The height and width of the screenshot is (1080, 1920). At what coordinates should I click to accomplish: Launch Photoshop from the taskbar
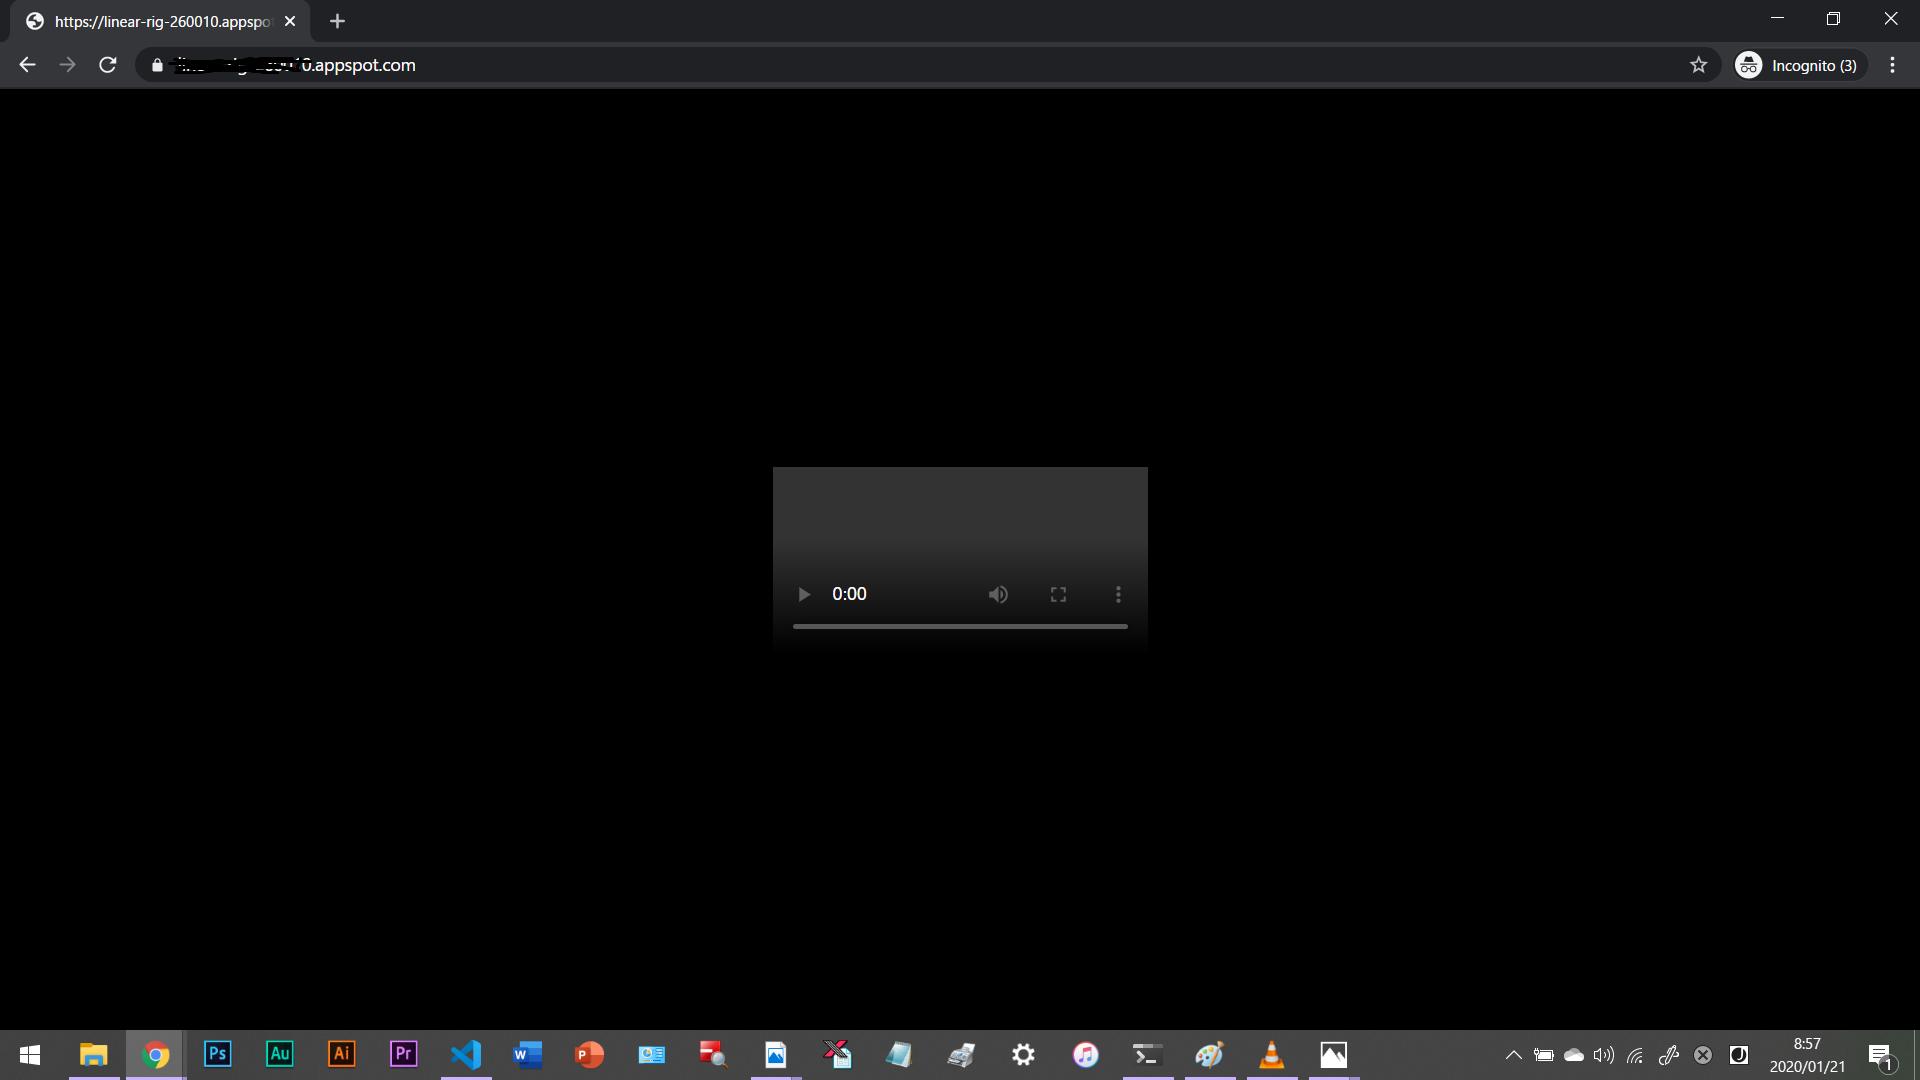(x=217, y=1054)
